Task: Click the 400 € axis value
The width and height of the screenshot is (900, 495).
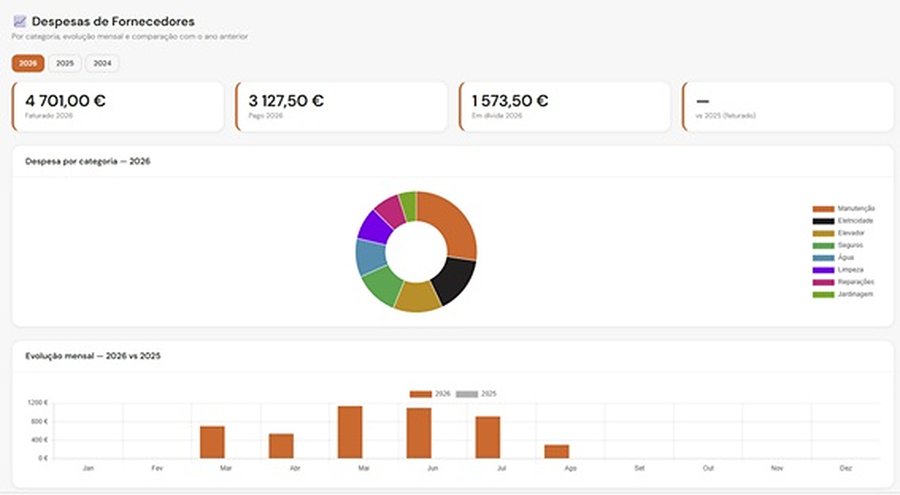Action: (39, 440)
